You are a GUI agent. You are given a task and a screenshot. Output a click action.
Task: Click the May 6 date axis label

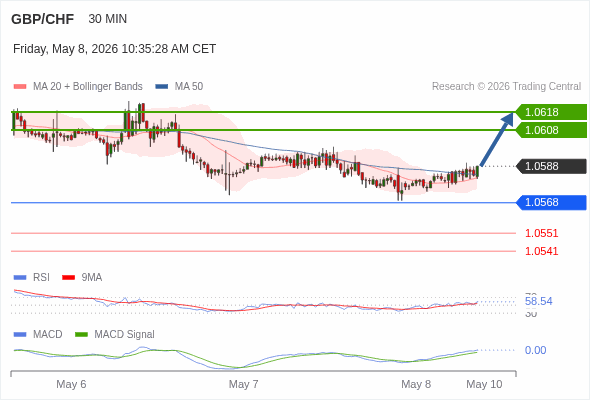point(71,384)
